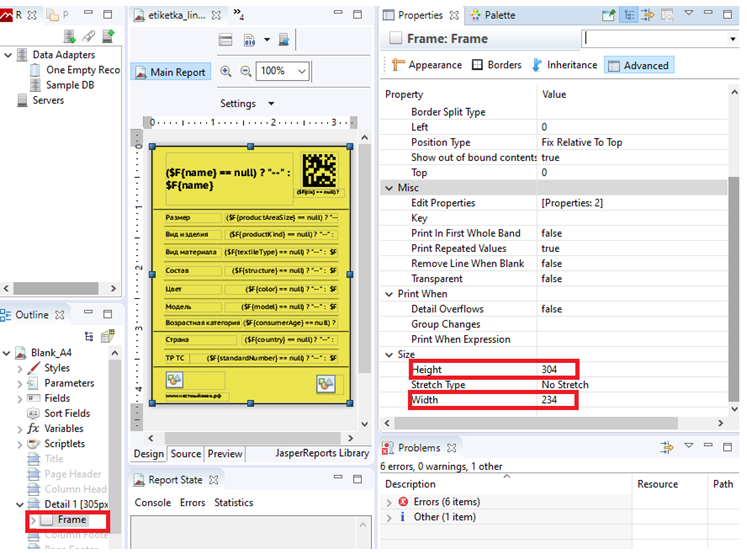747x553 pixels.
Task: Collapse the Misc property group
Action: point(389,188)
